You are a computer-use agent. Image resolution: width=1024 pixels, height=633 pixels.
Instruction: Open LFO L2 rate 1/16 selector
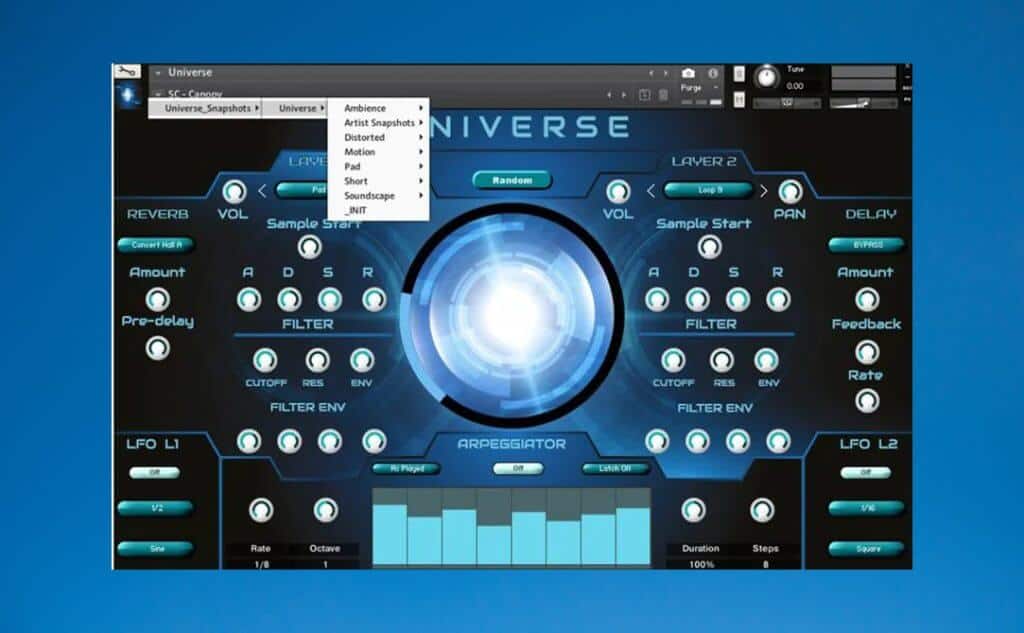pyautogui.click(x=867, y=508)
